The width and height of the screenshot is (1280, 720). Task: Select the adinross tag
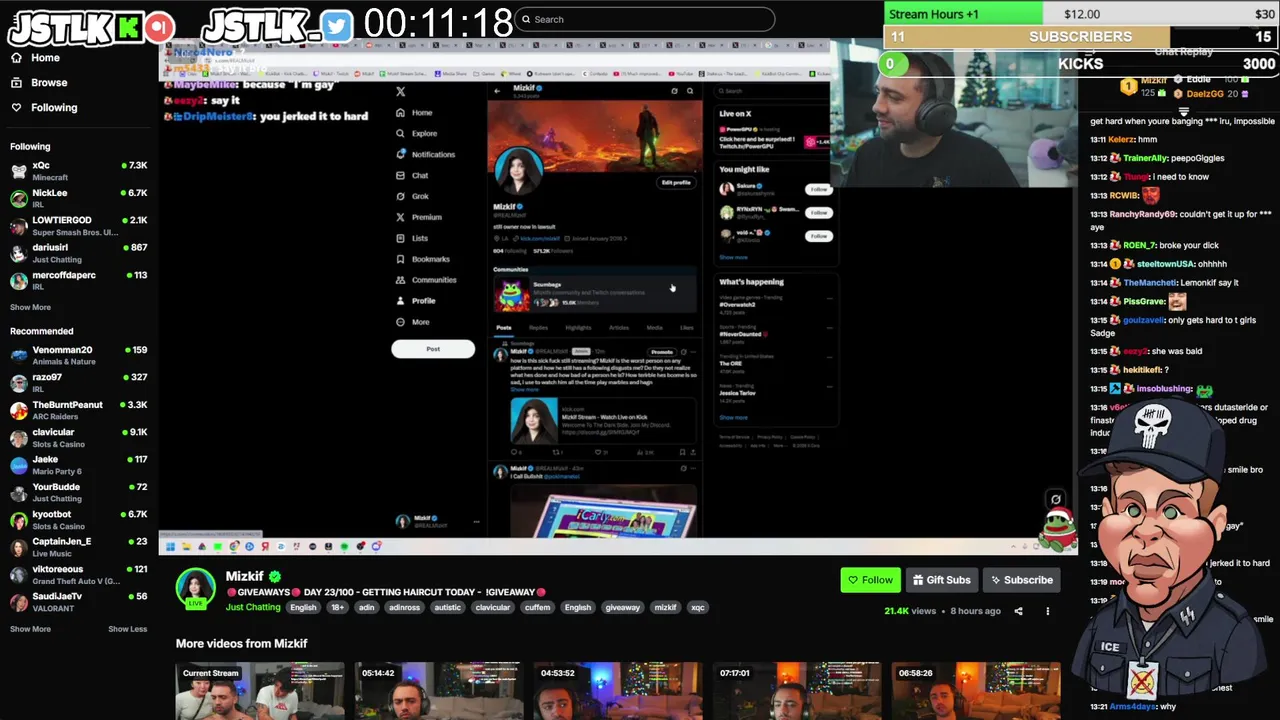click(404, 607)
